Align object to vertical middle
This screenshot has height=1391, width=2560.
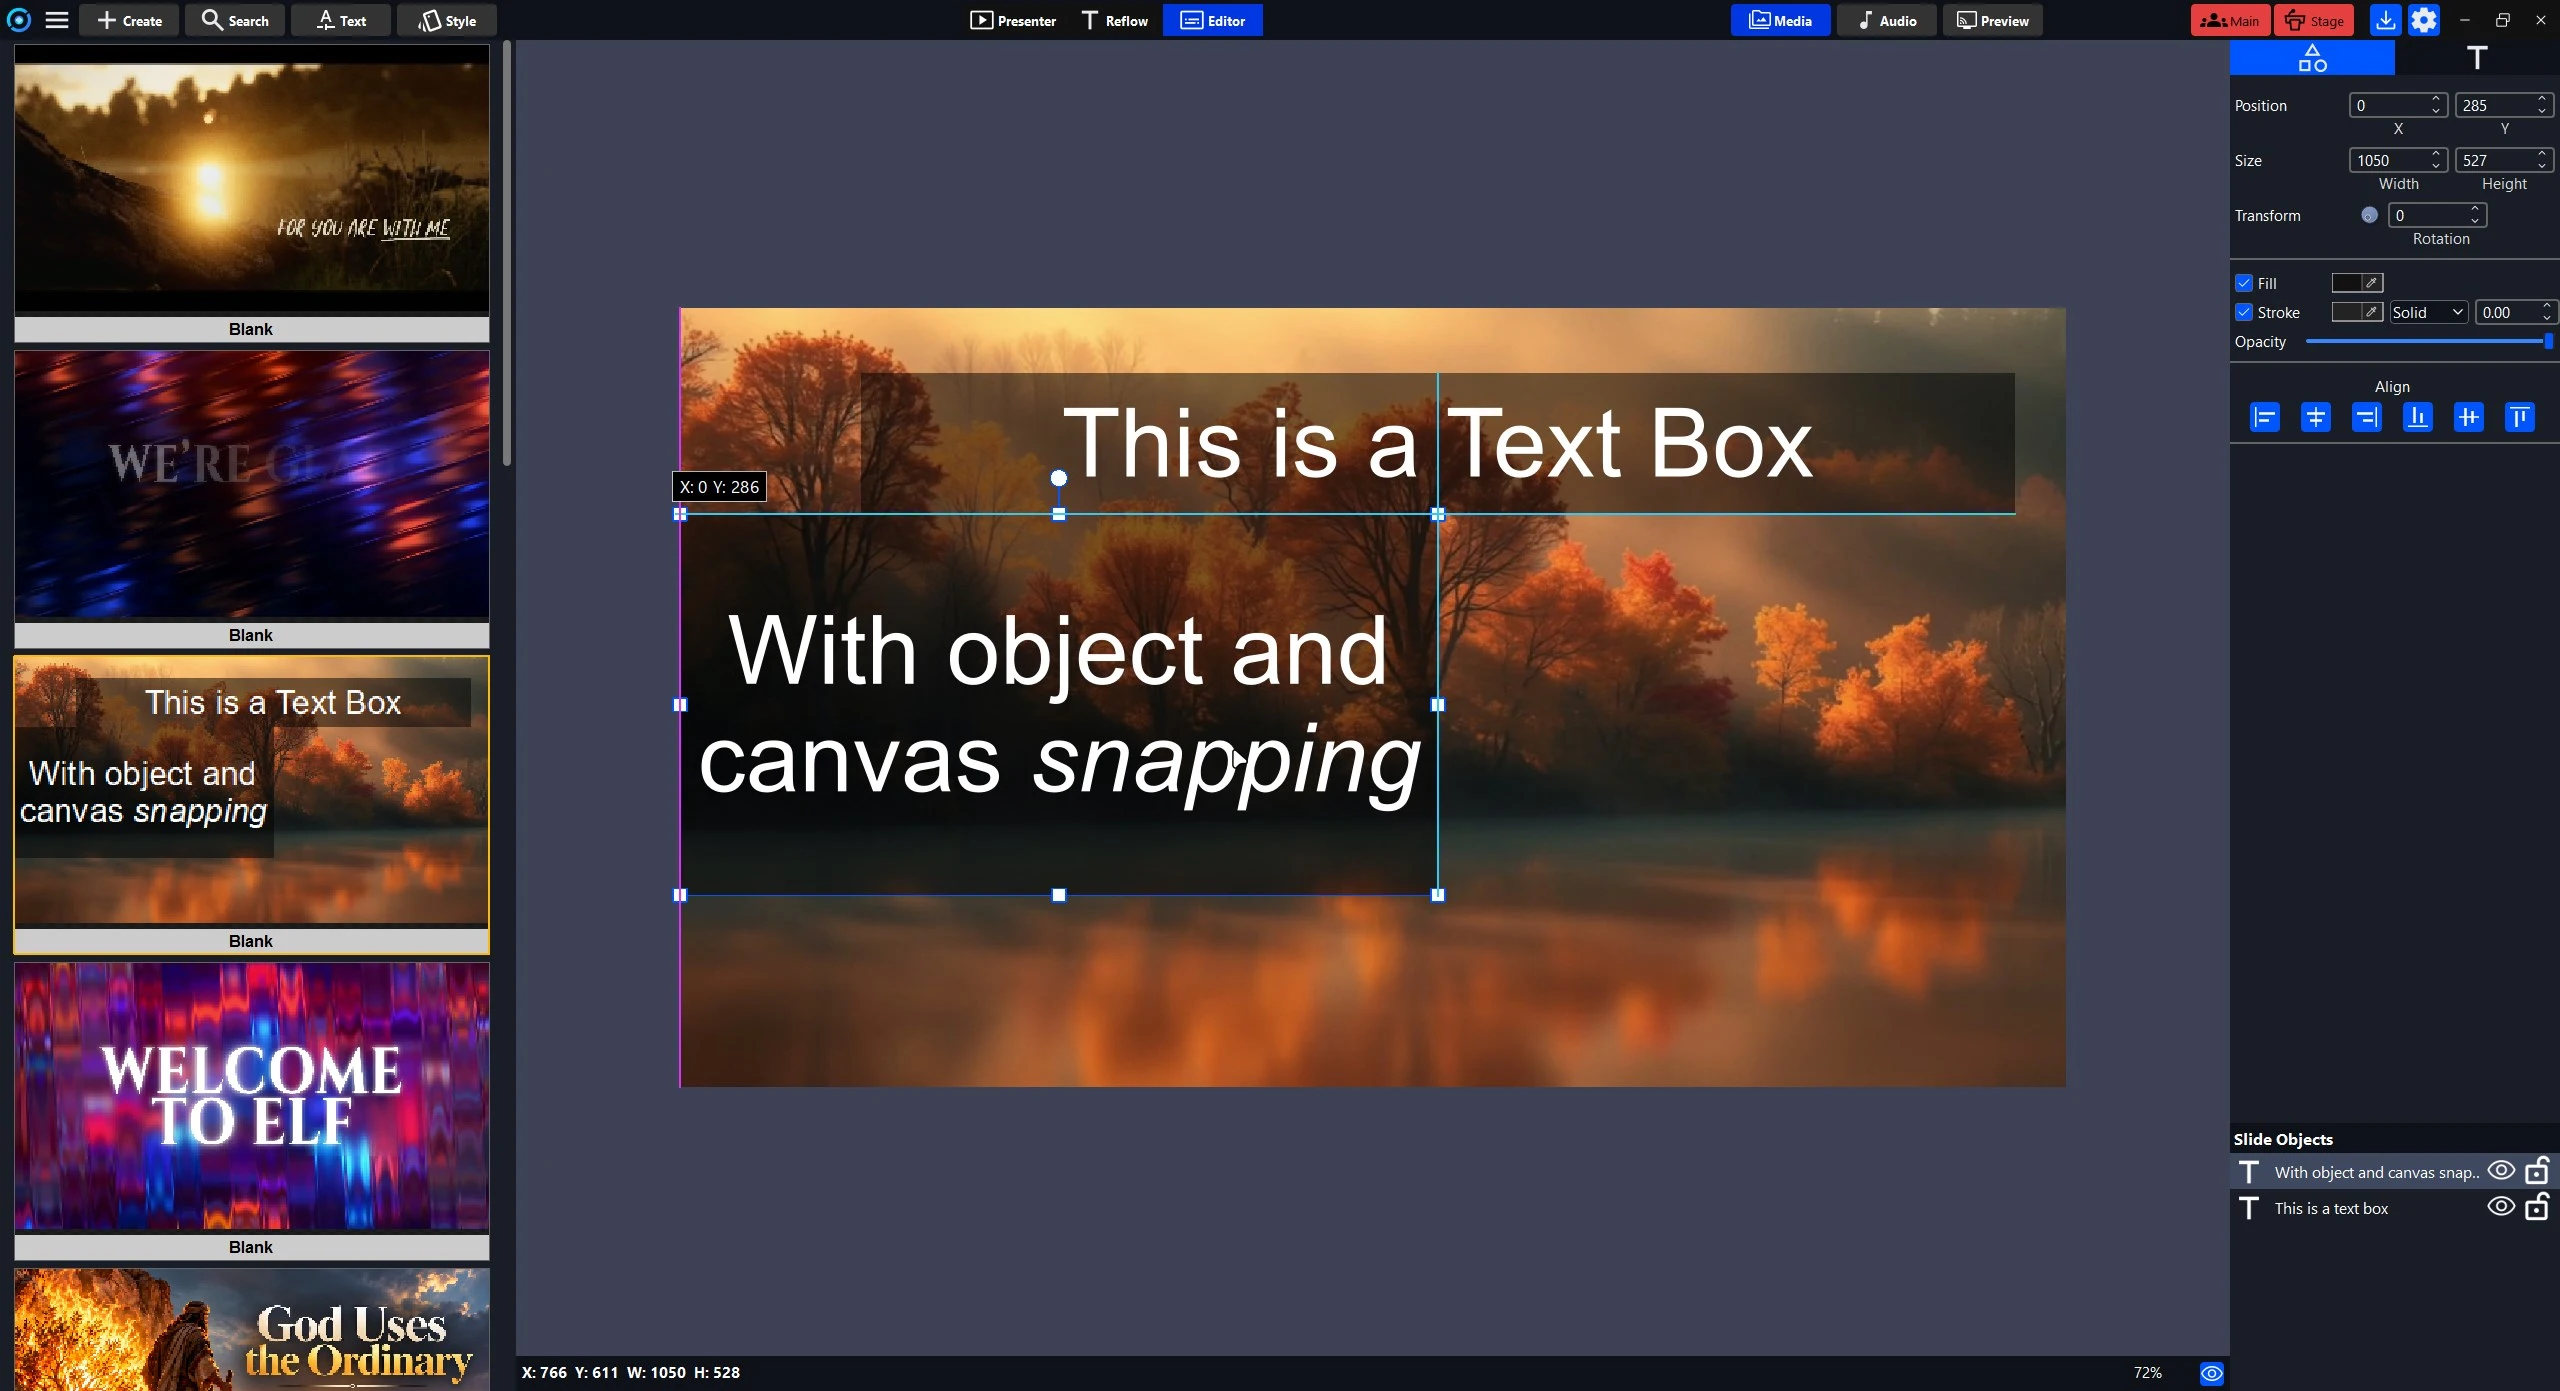2468,417
